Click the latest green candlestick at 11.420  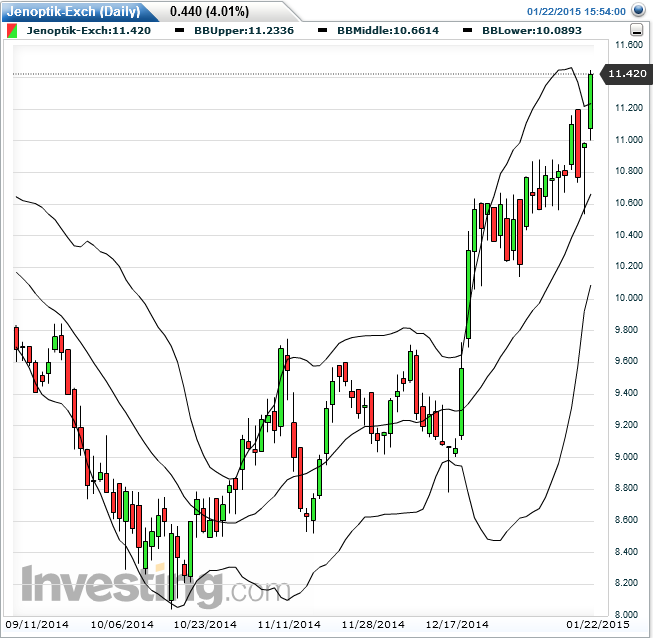click(591, 101)
